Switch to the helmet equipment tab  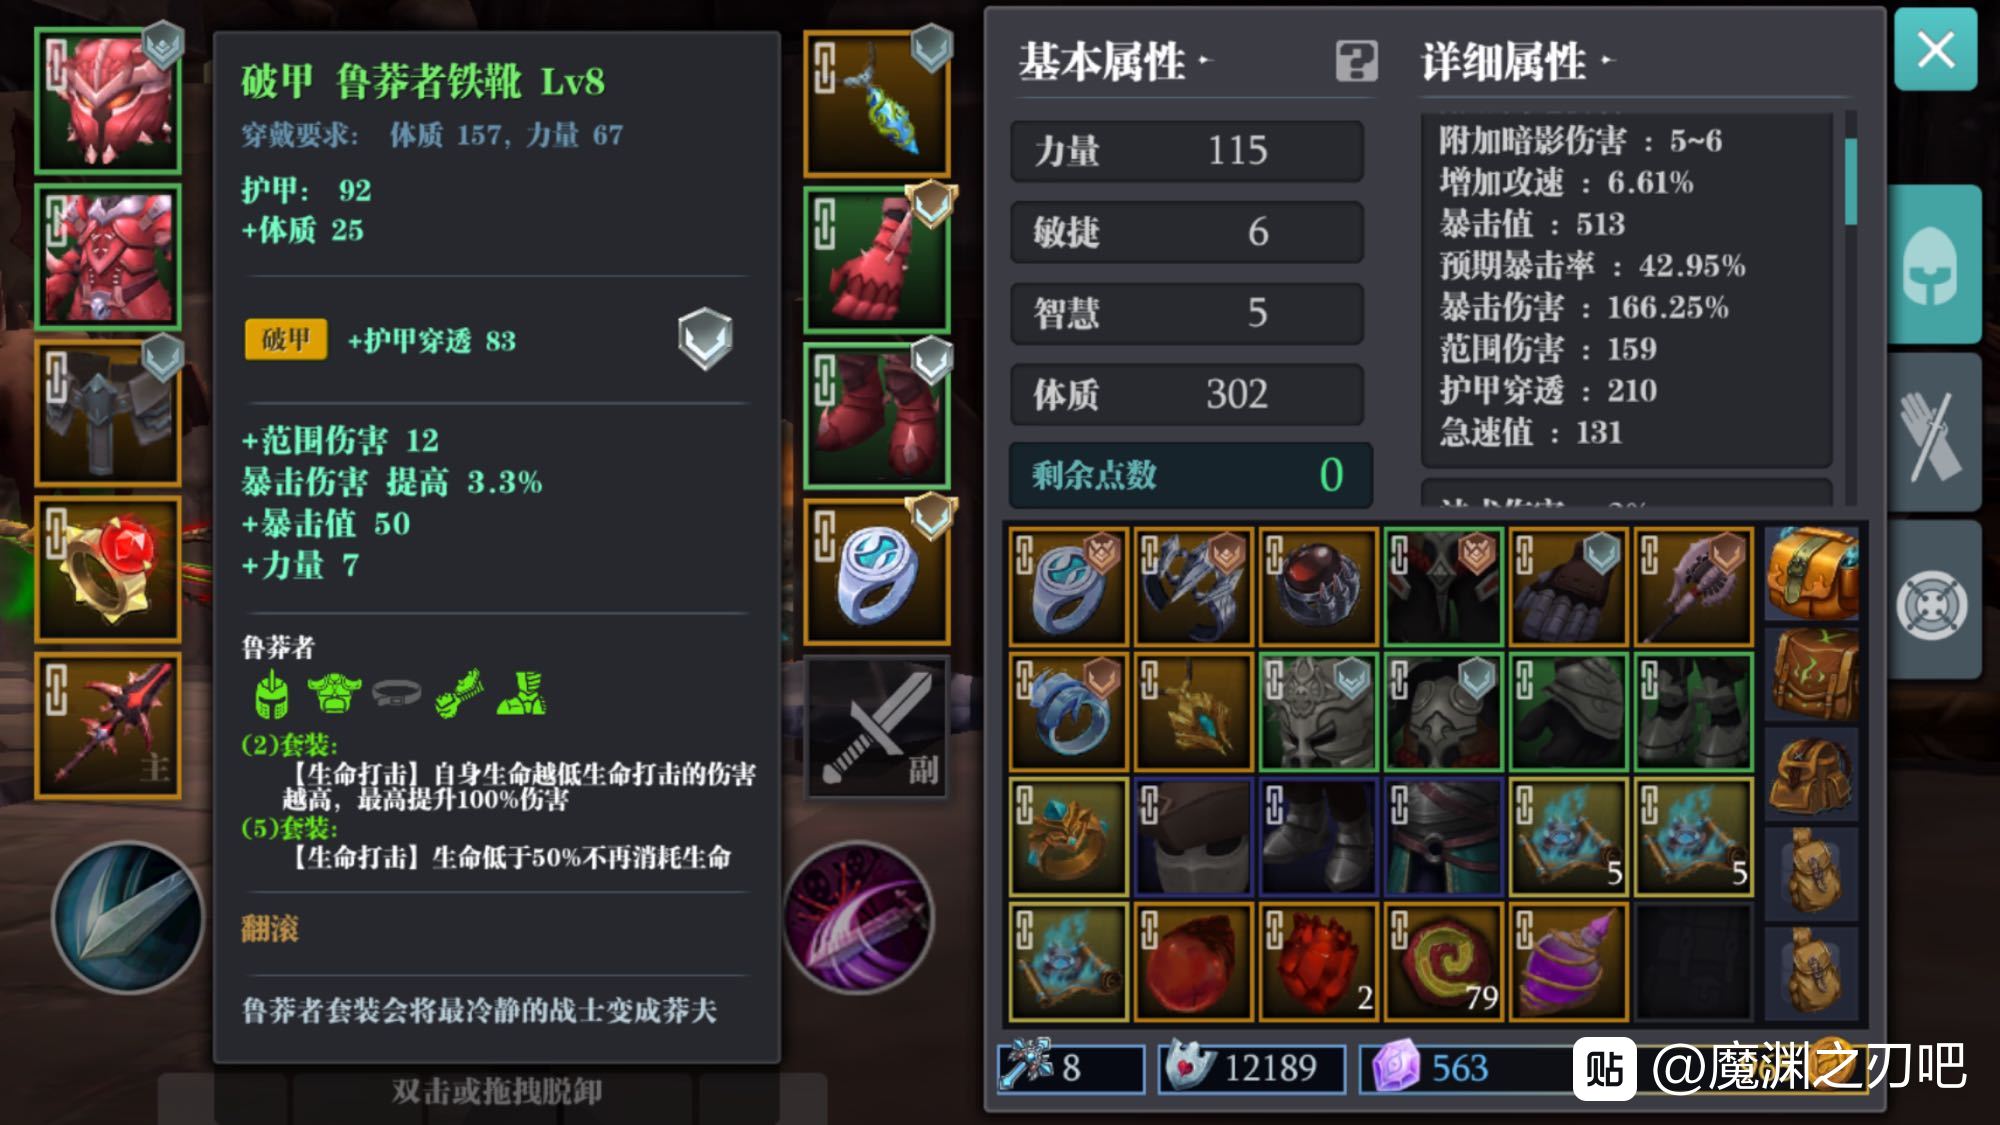[x=1932, y=265]
